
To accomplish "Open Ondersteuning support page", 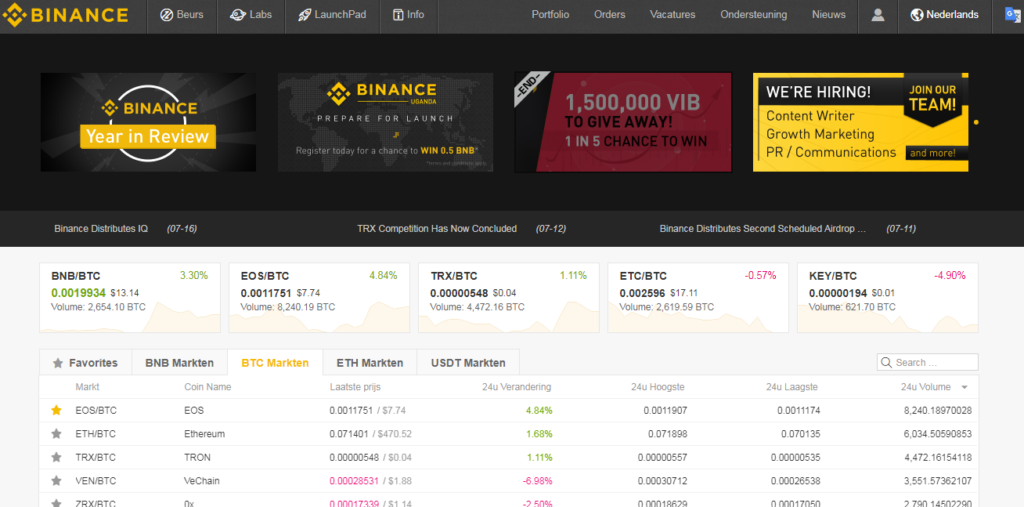I will (x=754, y=14).
